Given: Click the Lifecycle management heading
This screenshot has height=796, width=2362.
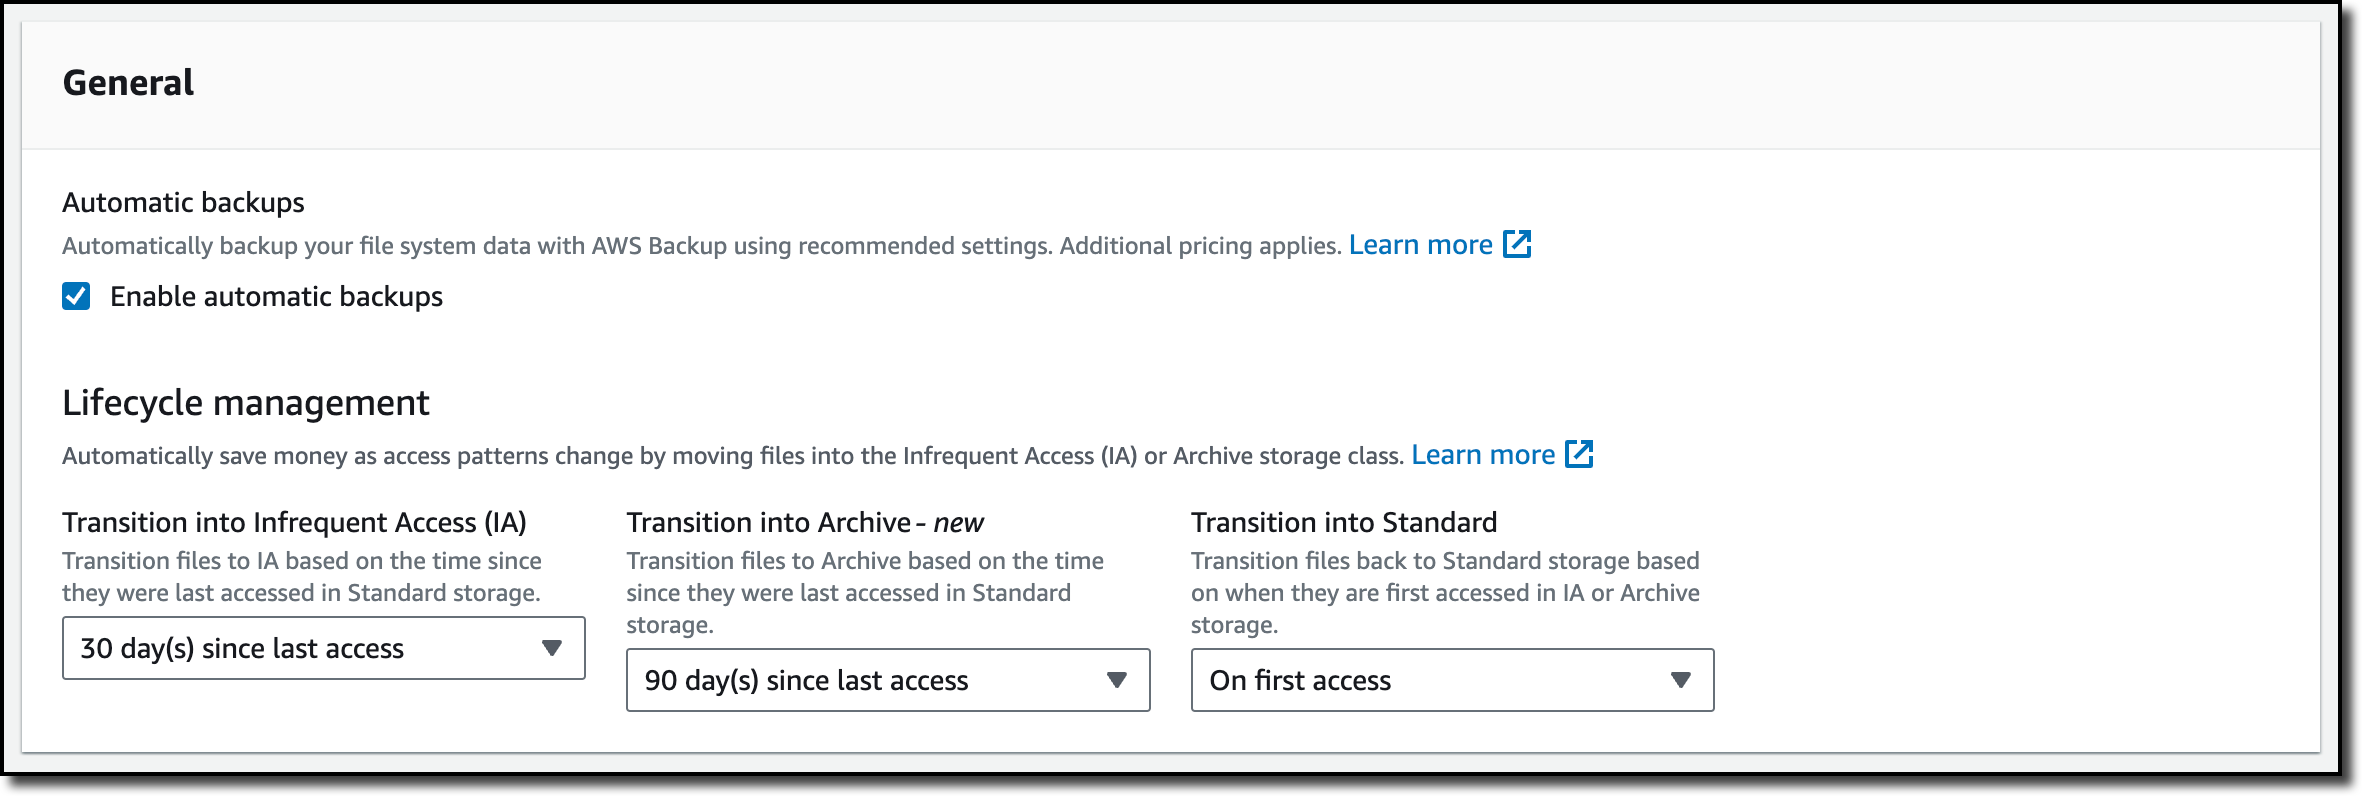Looking at the screenshot, I should [245, 402].
